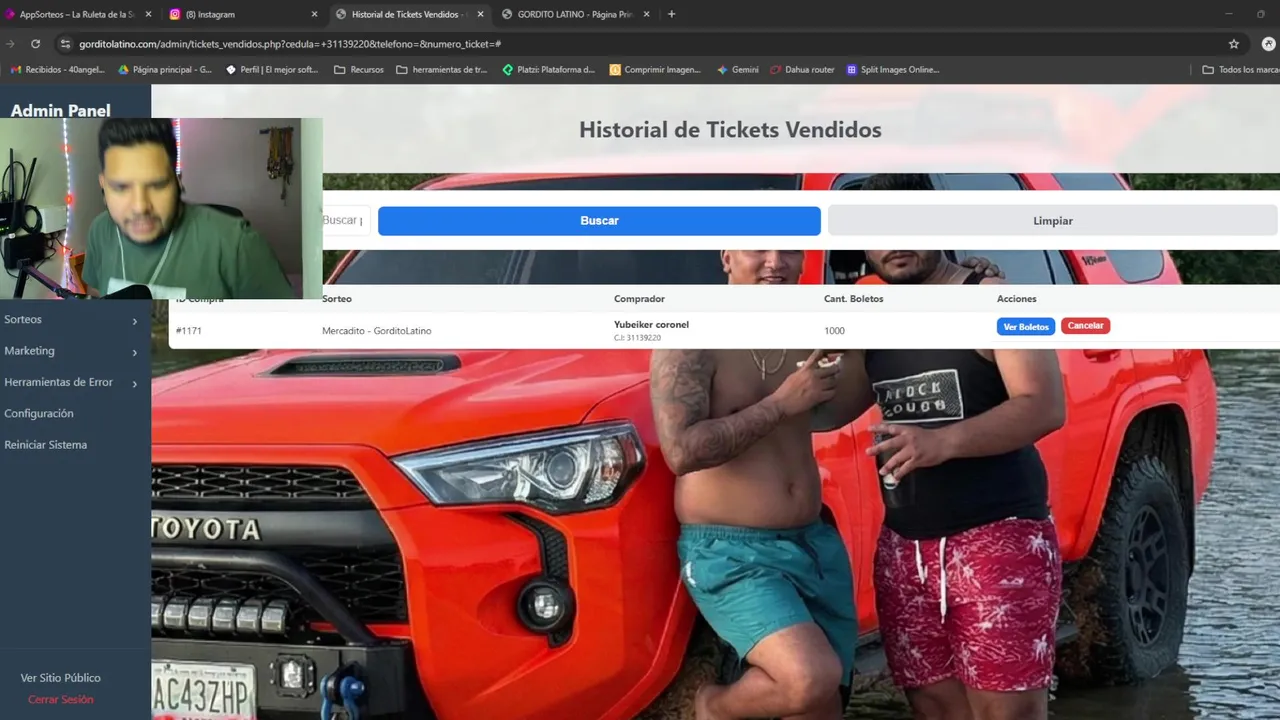Click the Limpiar button
This screenshot has height=720, width=1280.
1052,221
